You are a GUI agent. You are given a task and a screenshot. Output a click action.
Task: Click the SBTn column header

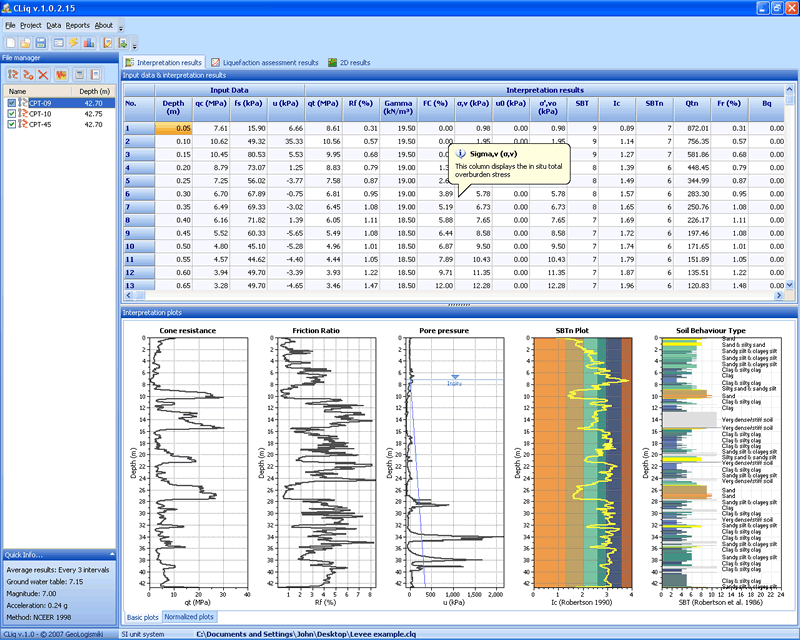655,108
